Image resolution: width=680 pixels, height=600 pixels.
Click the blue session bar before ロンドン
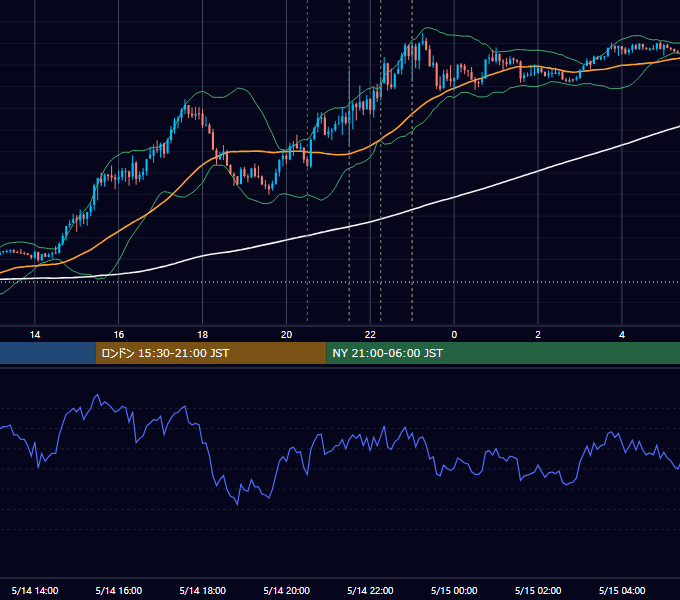pyautogui.click(x=48, y=353)
